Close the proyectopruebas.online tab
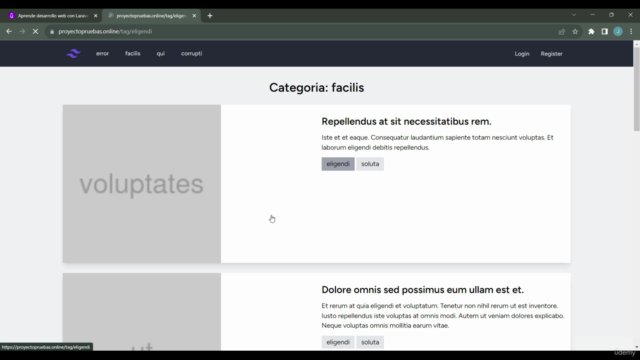The image size is (640, 360). pos(194,16)
